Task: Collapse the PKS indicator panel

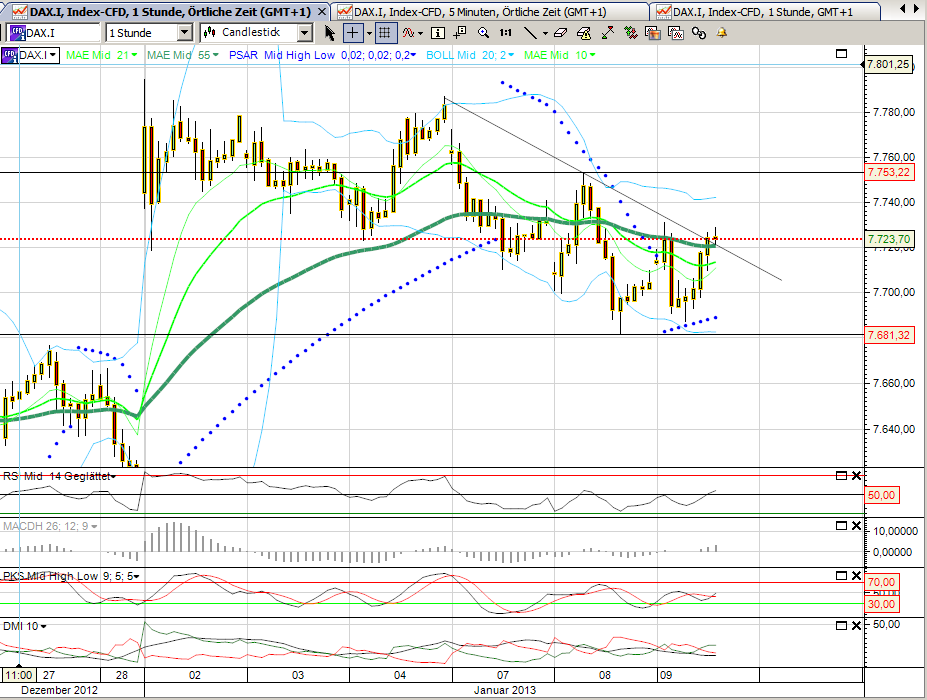Action: pos(839,575)
